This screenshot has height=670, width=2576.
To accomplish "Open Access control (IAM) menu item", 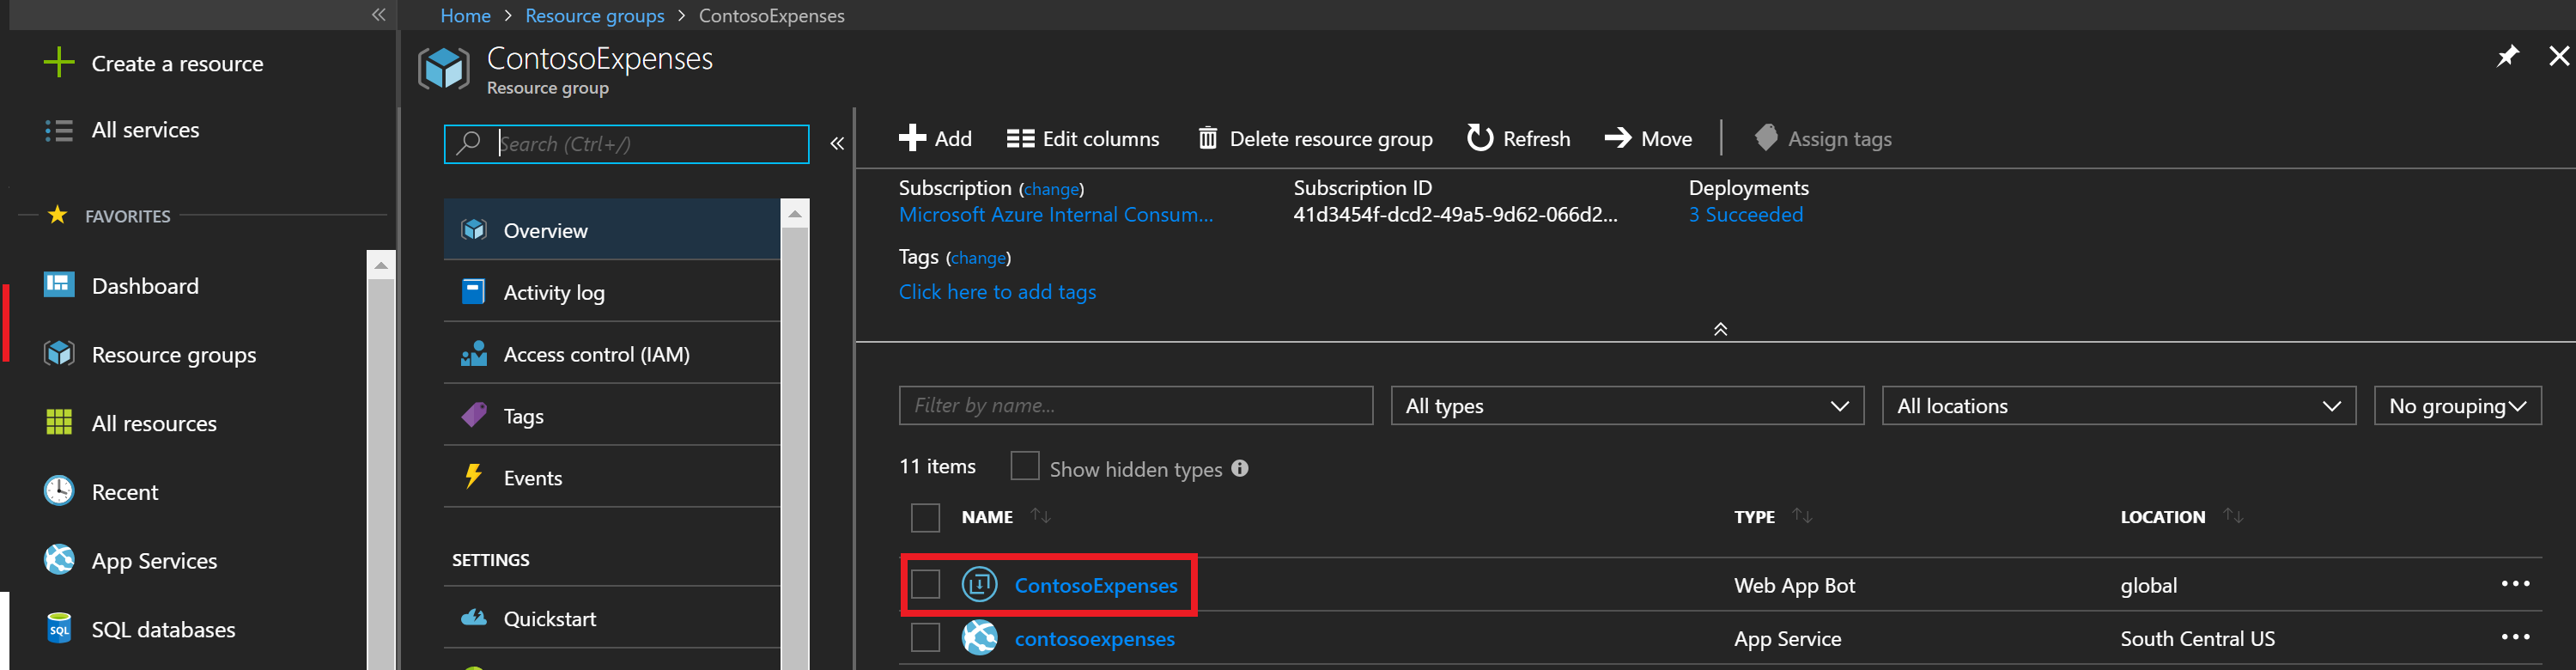I will coord(612,354).
